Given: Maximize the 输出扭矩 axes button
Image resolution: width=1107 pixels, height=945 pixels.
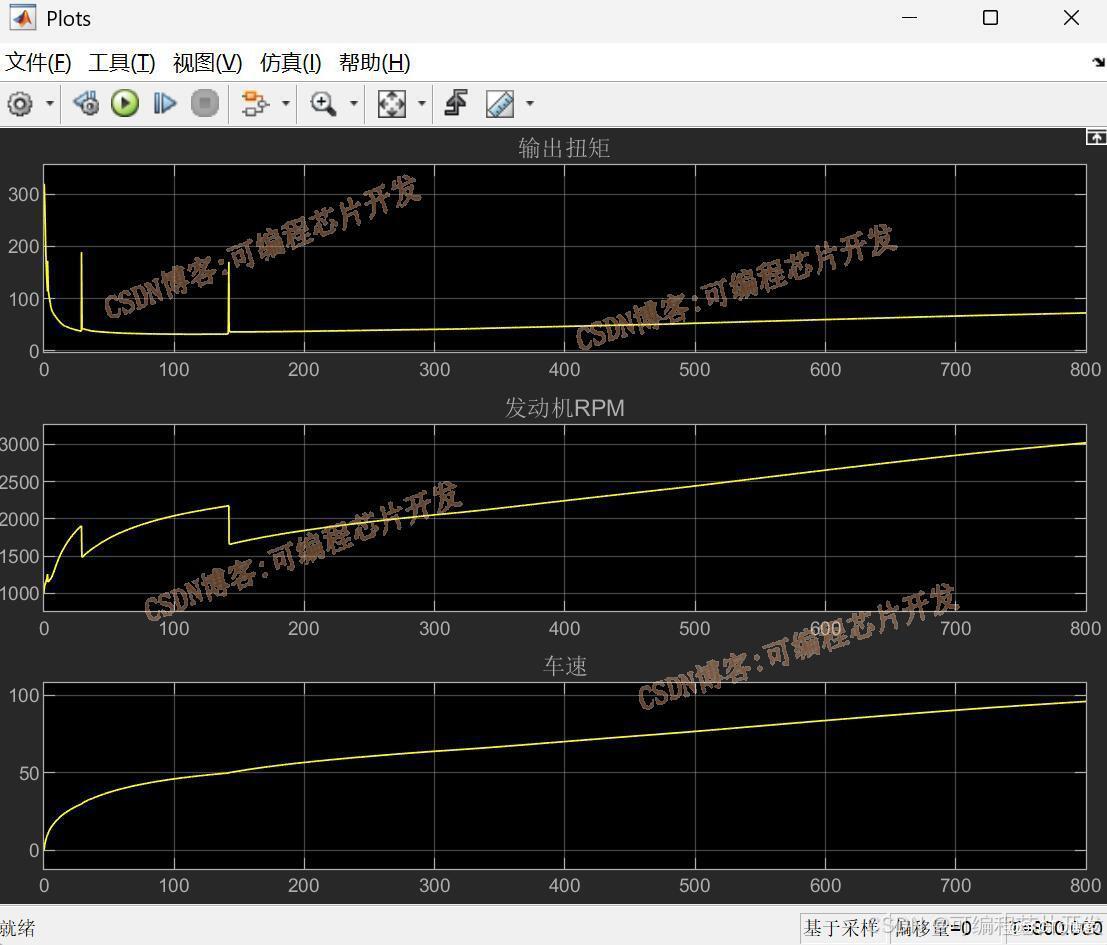Looking at the screenshot, I should (1096, 138).
